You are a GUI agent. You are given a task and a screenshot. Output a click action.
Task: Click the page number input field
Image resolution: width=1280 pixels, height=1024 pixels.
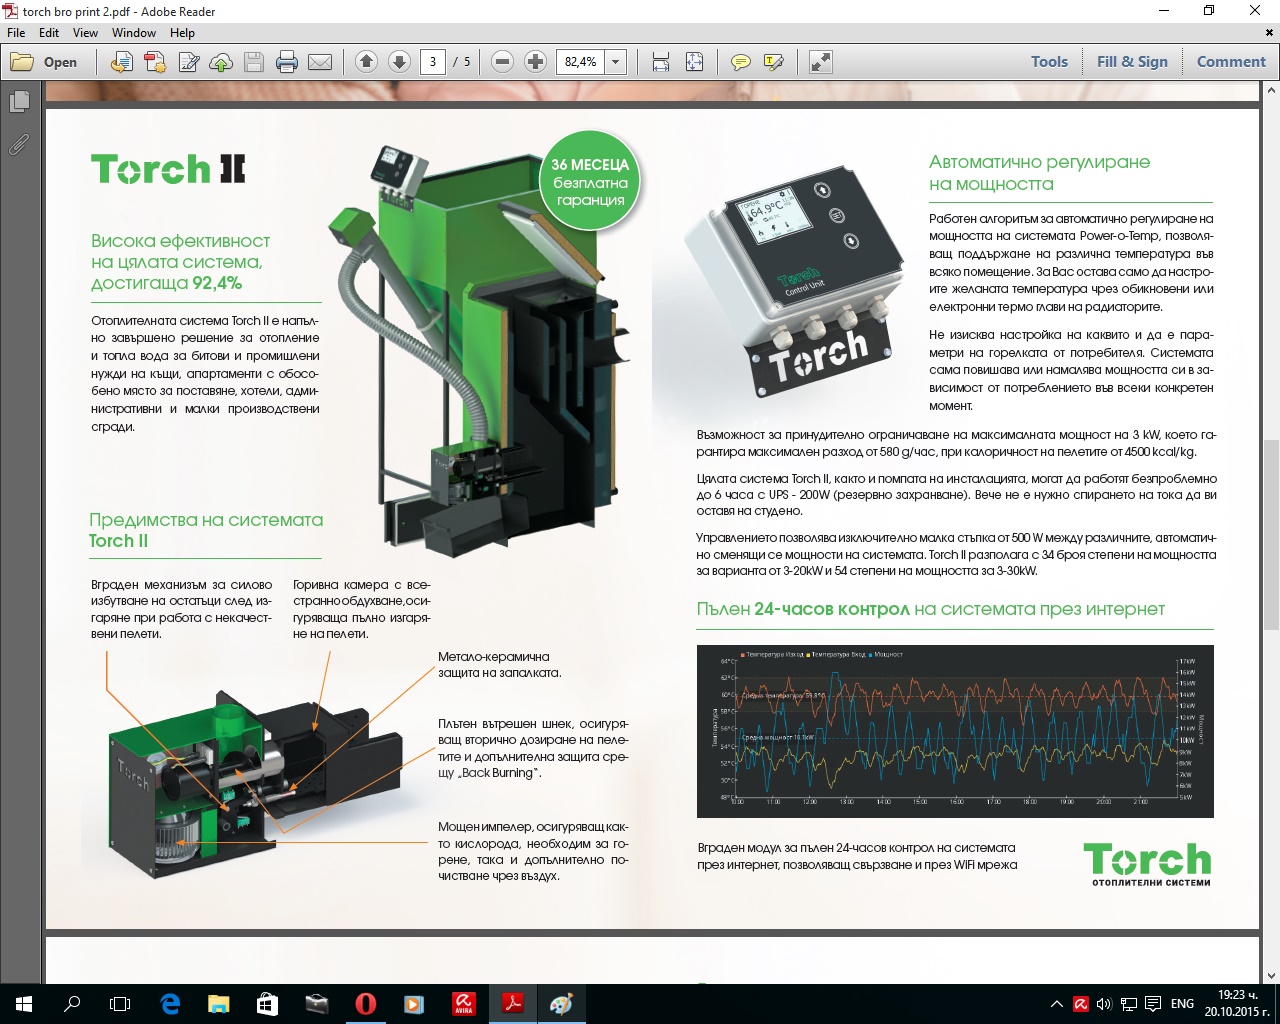click(x=432, y=62)
